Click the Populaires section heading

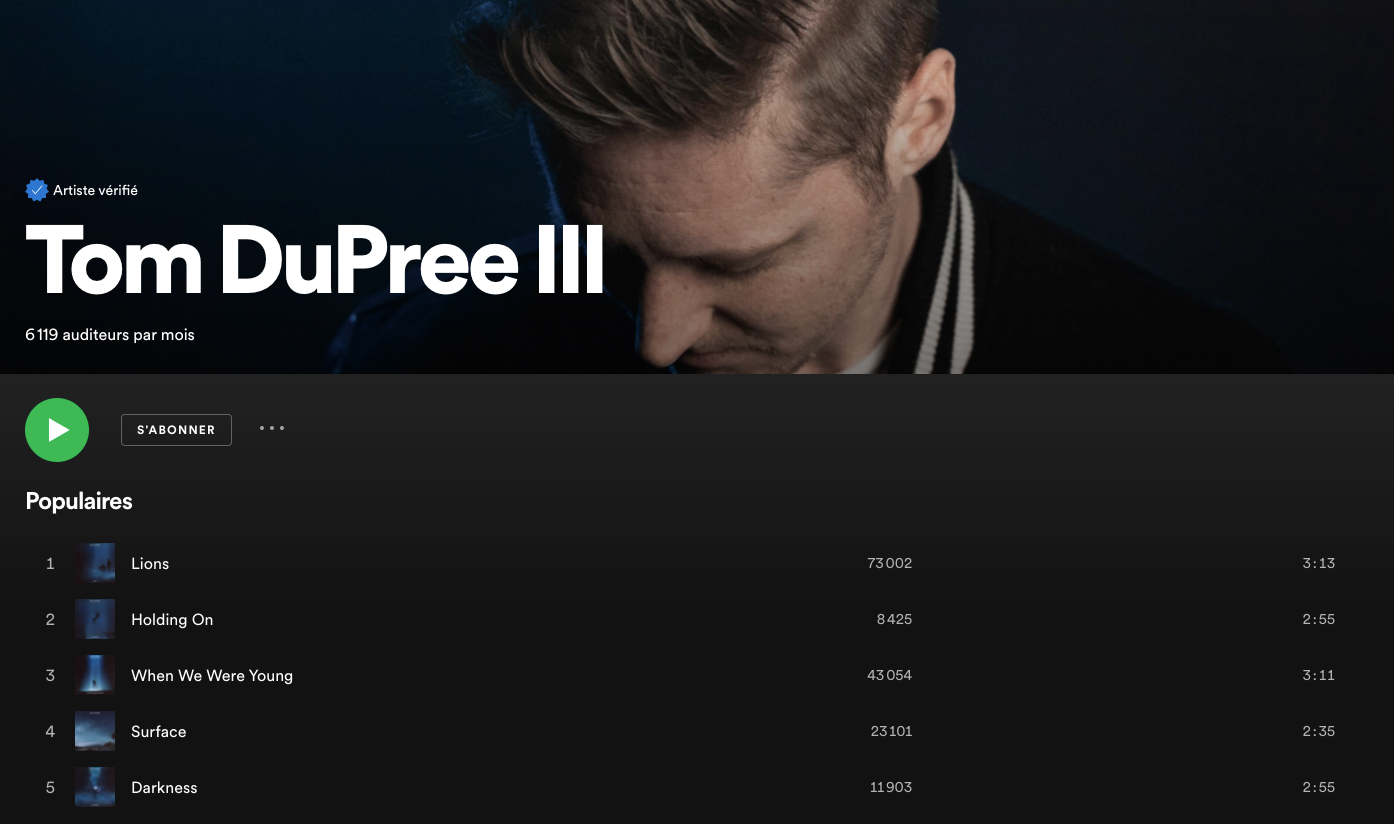pos(79,501)
